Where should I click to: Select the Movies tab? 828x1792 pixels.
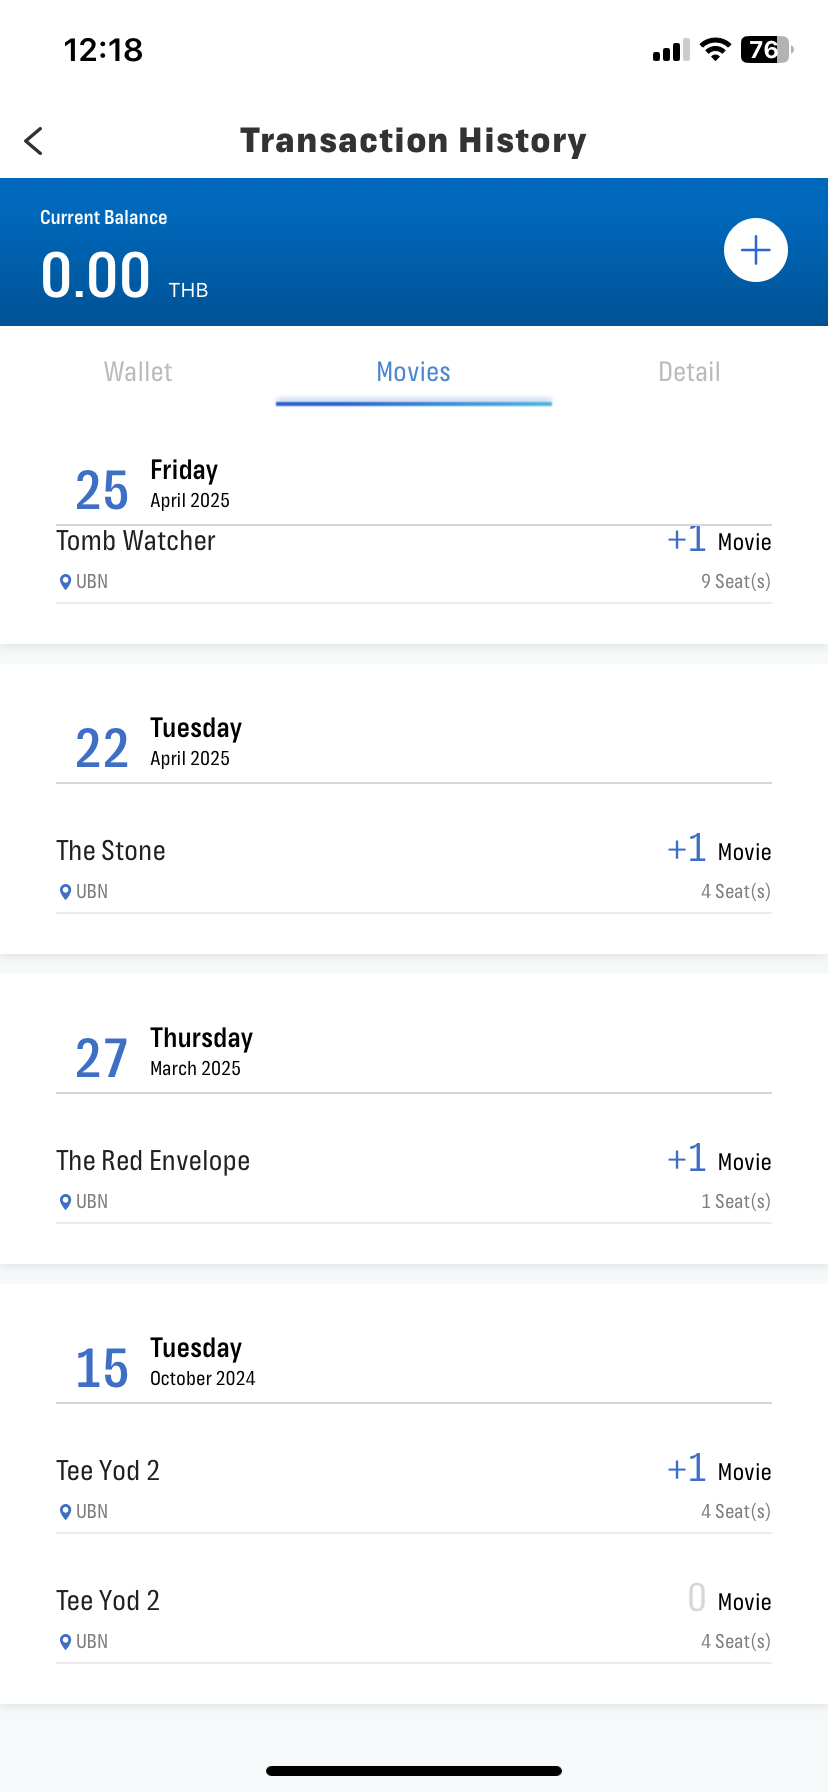pyautogui.click(x=413, y=372)
